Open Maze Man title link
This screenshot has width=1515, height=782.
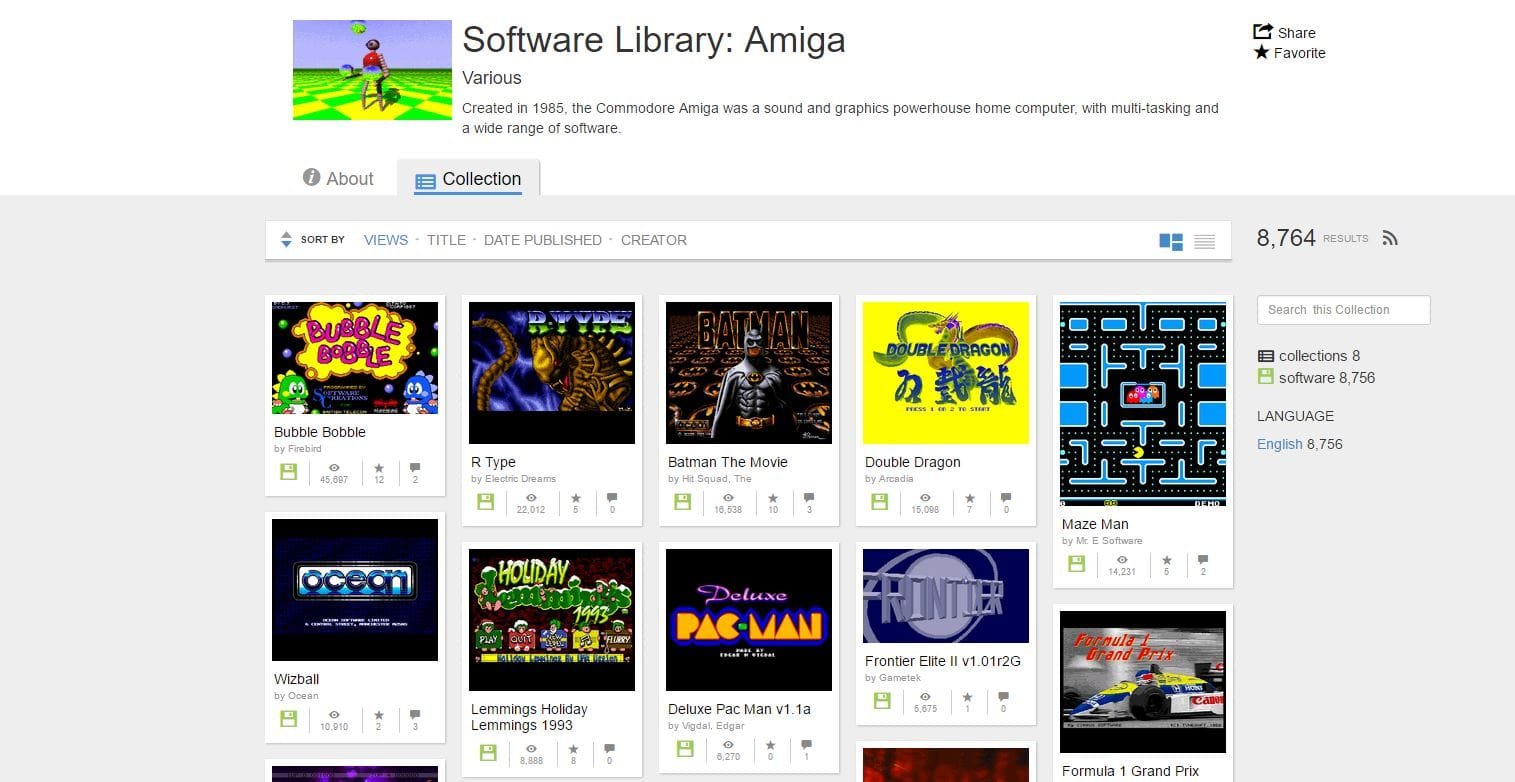pos(1095,524)
